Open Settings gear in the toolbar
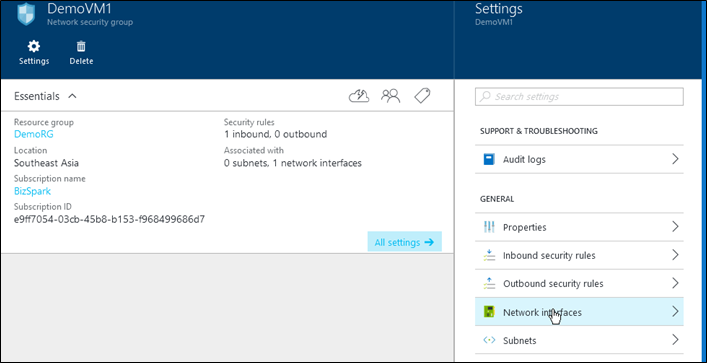The width and height of the screenshot is (707, 363). pos(34,52)
